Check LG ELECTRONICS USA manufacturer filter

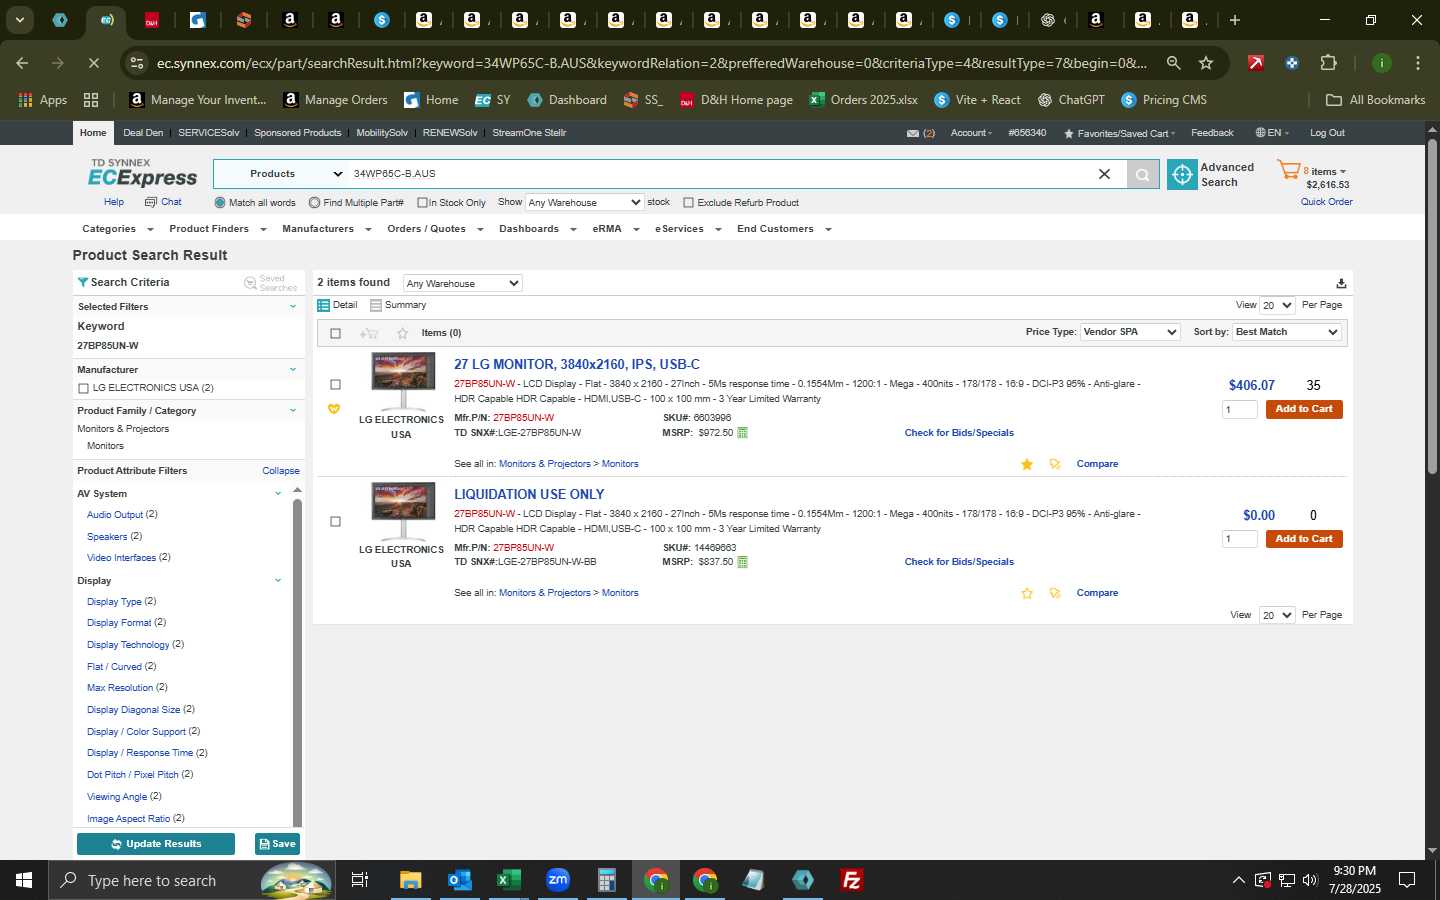click(83, 388)
